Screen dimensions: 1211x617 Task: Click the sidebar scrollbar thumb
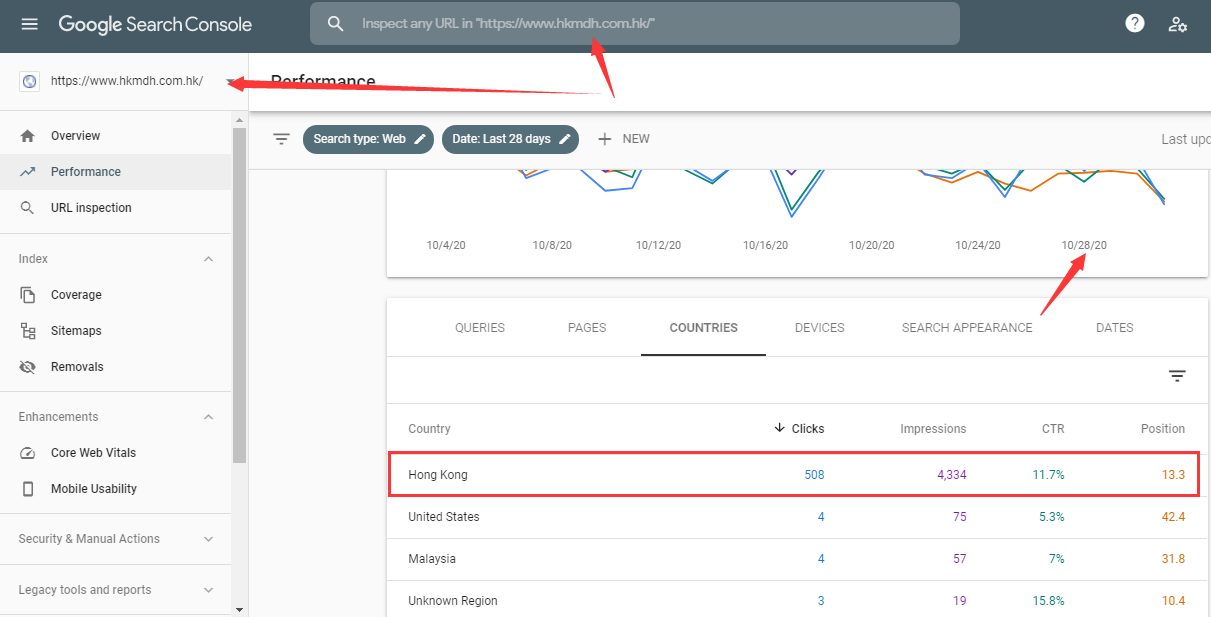click(239, 295)
